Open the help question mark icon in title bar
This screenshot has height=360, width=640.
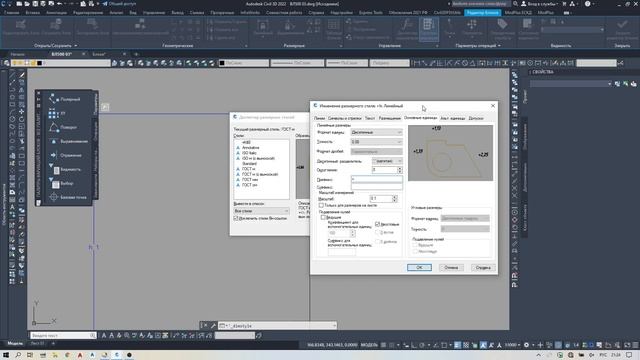pyautogui.click(x=587, y=4)
